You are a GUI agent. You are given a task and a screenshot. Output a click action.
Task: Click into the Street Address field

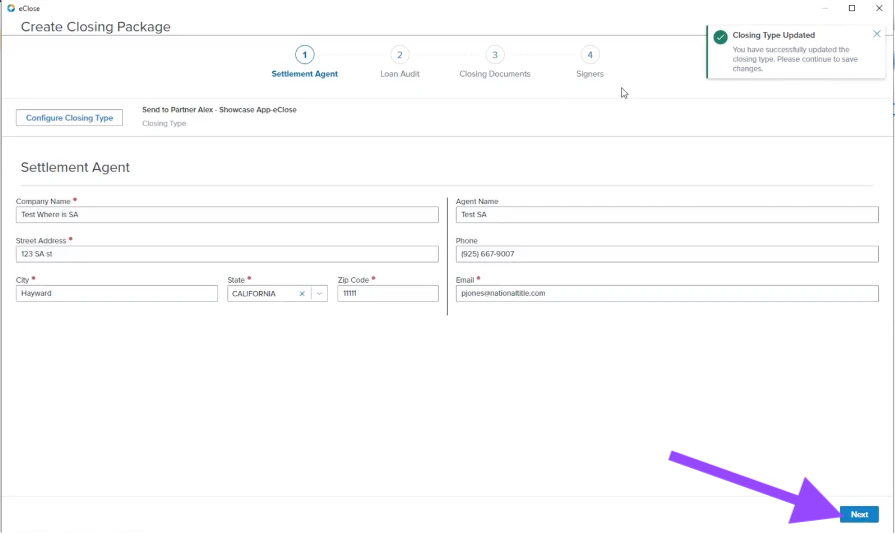[x=227, y=254]
